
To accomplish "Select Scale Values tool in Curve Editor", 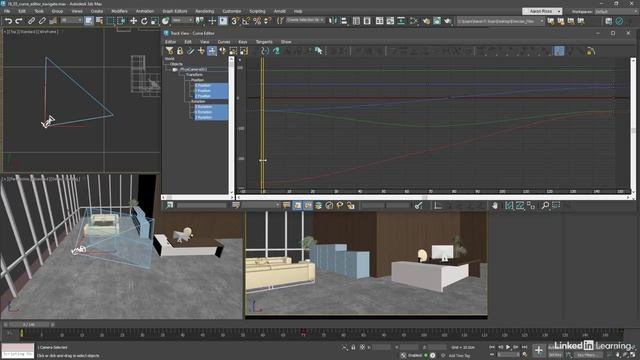I will click(244, 51).
